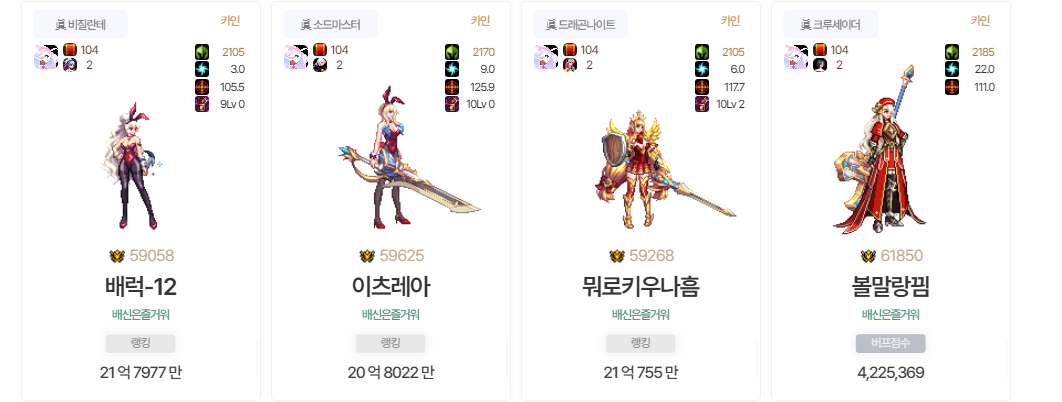This screenshot has width=1062, height=402.
Task: Open character 이즈레아 name link
Action: pyautogui.click(x=391, y=287)
